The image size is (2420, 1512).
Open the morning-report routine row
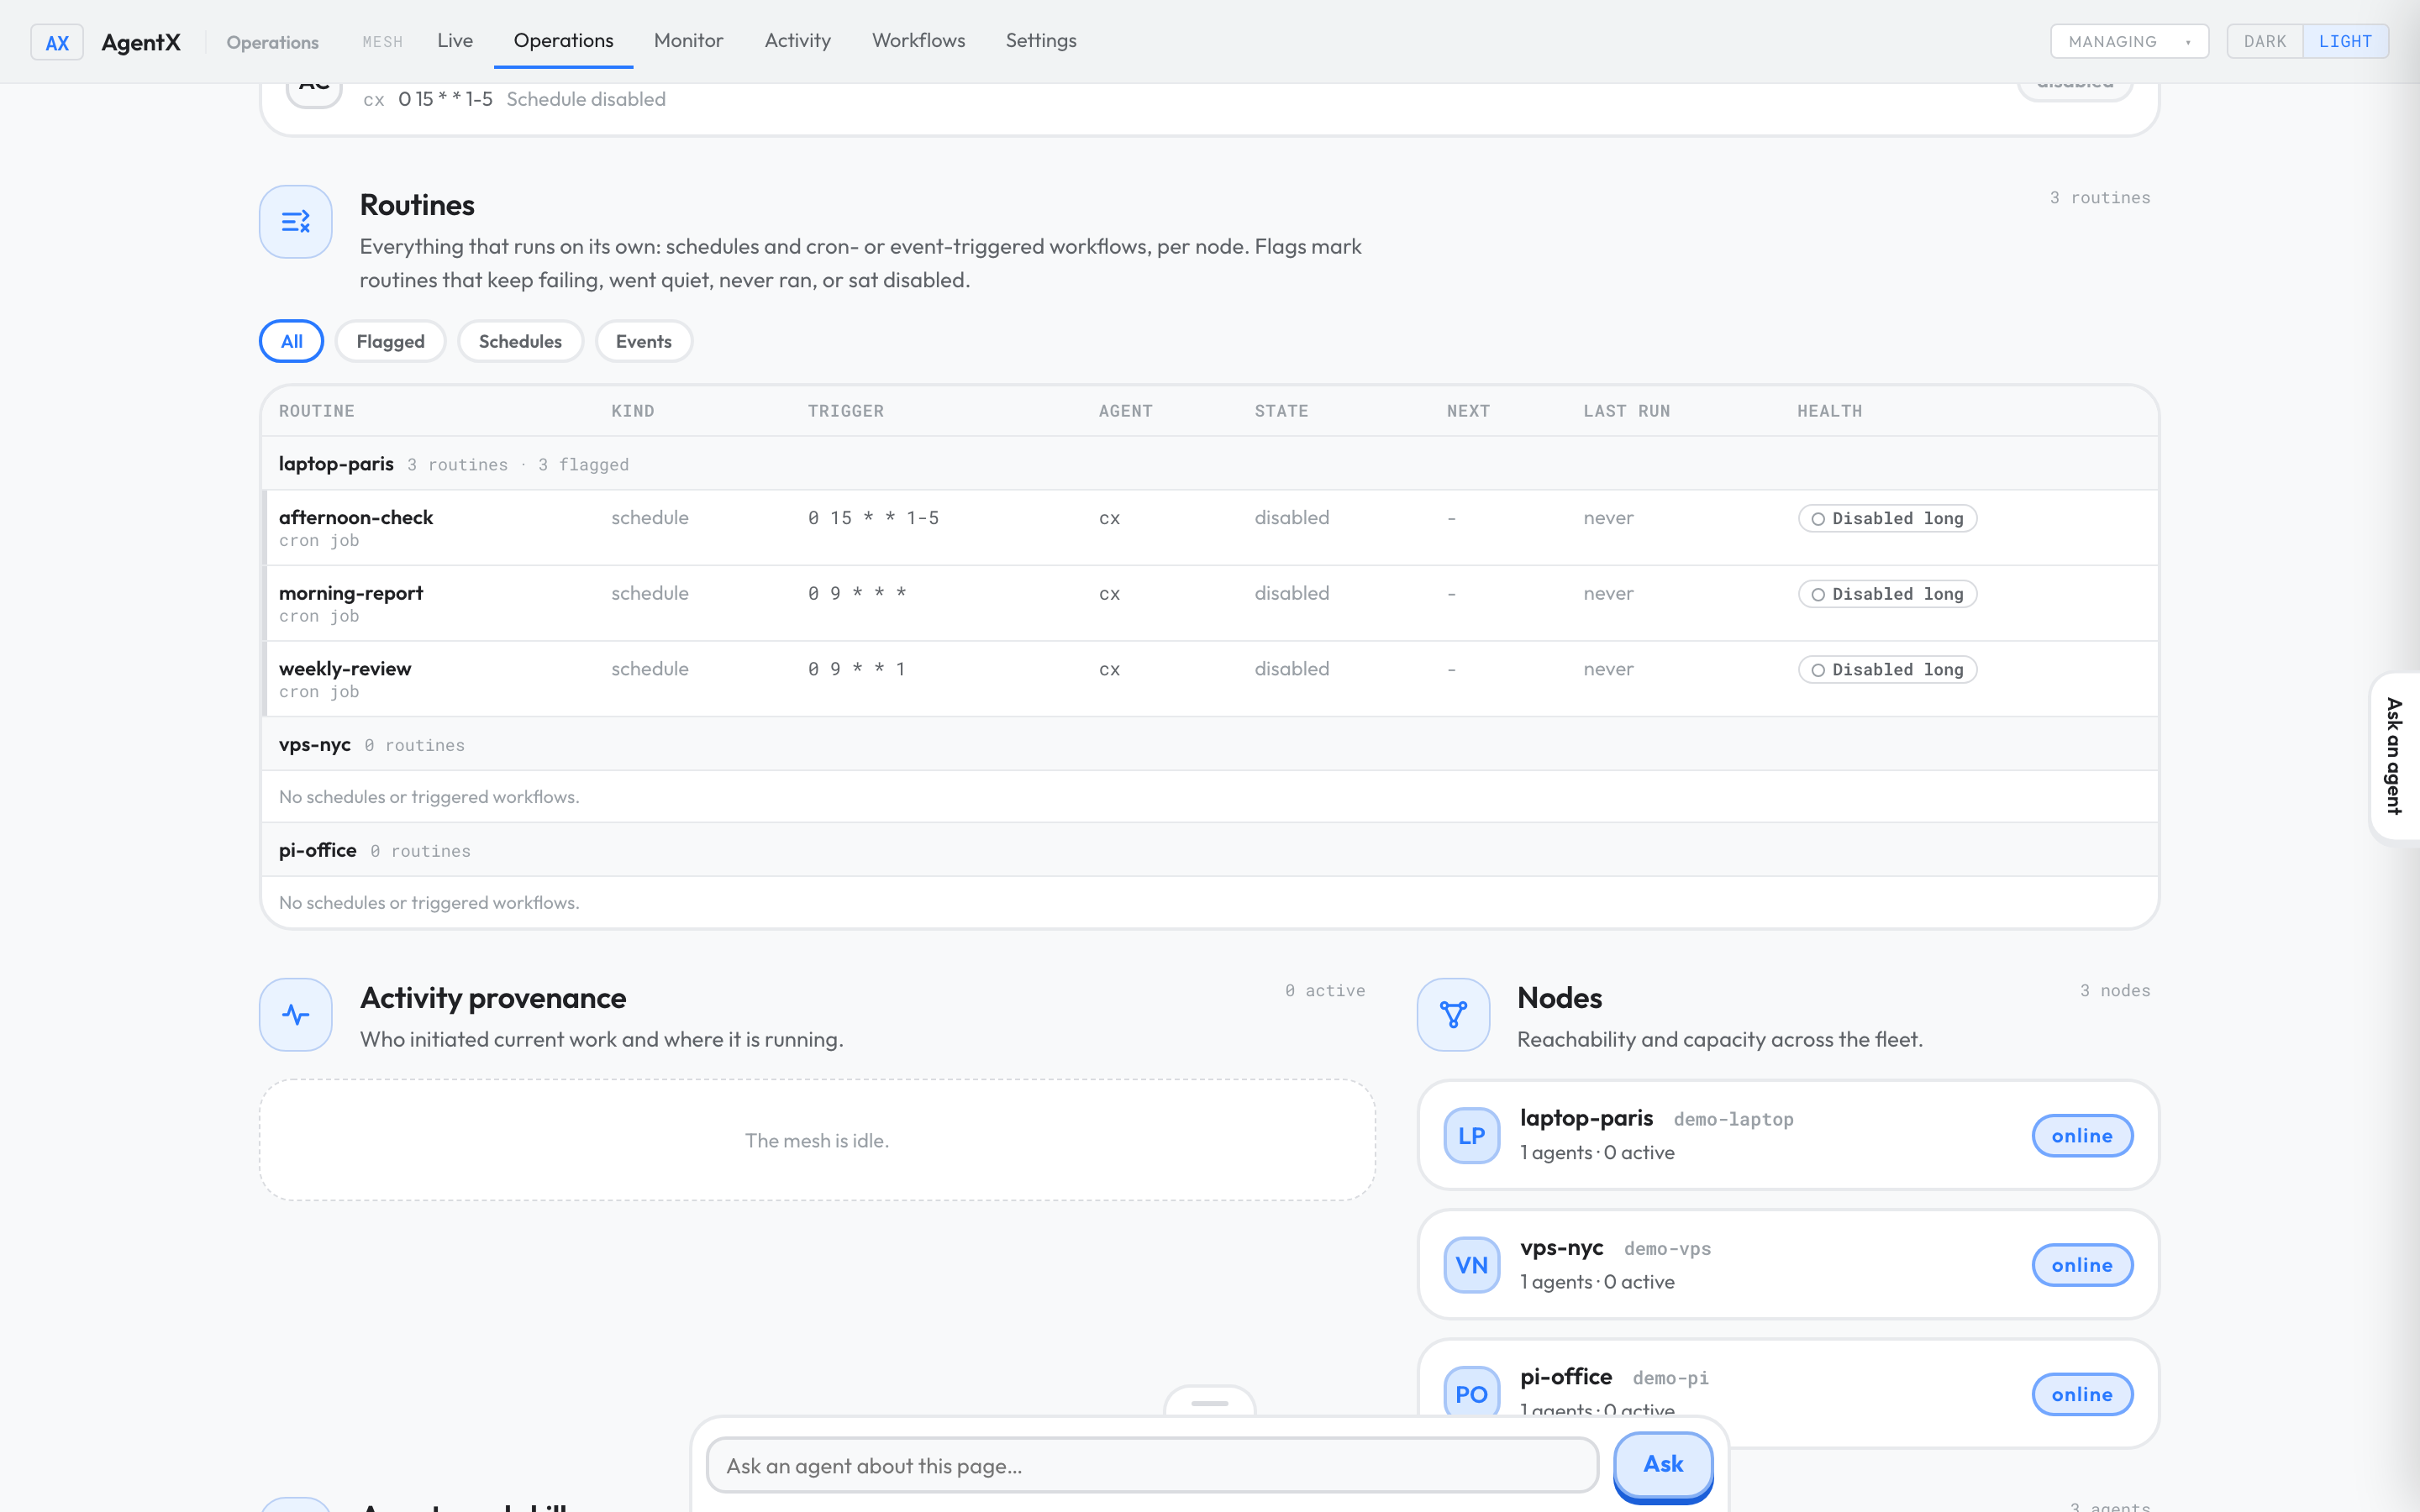[1209, 603]
